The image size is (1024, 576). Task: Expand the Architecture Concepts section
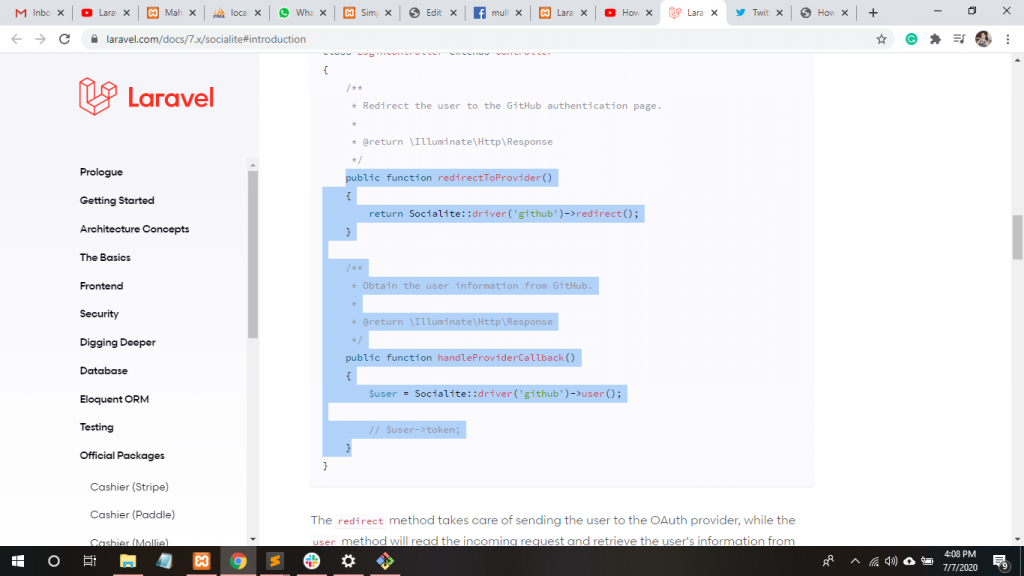pos(135,229)
